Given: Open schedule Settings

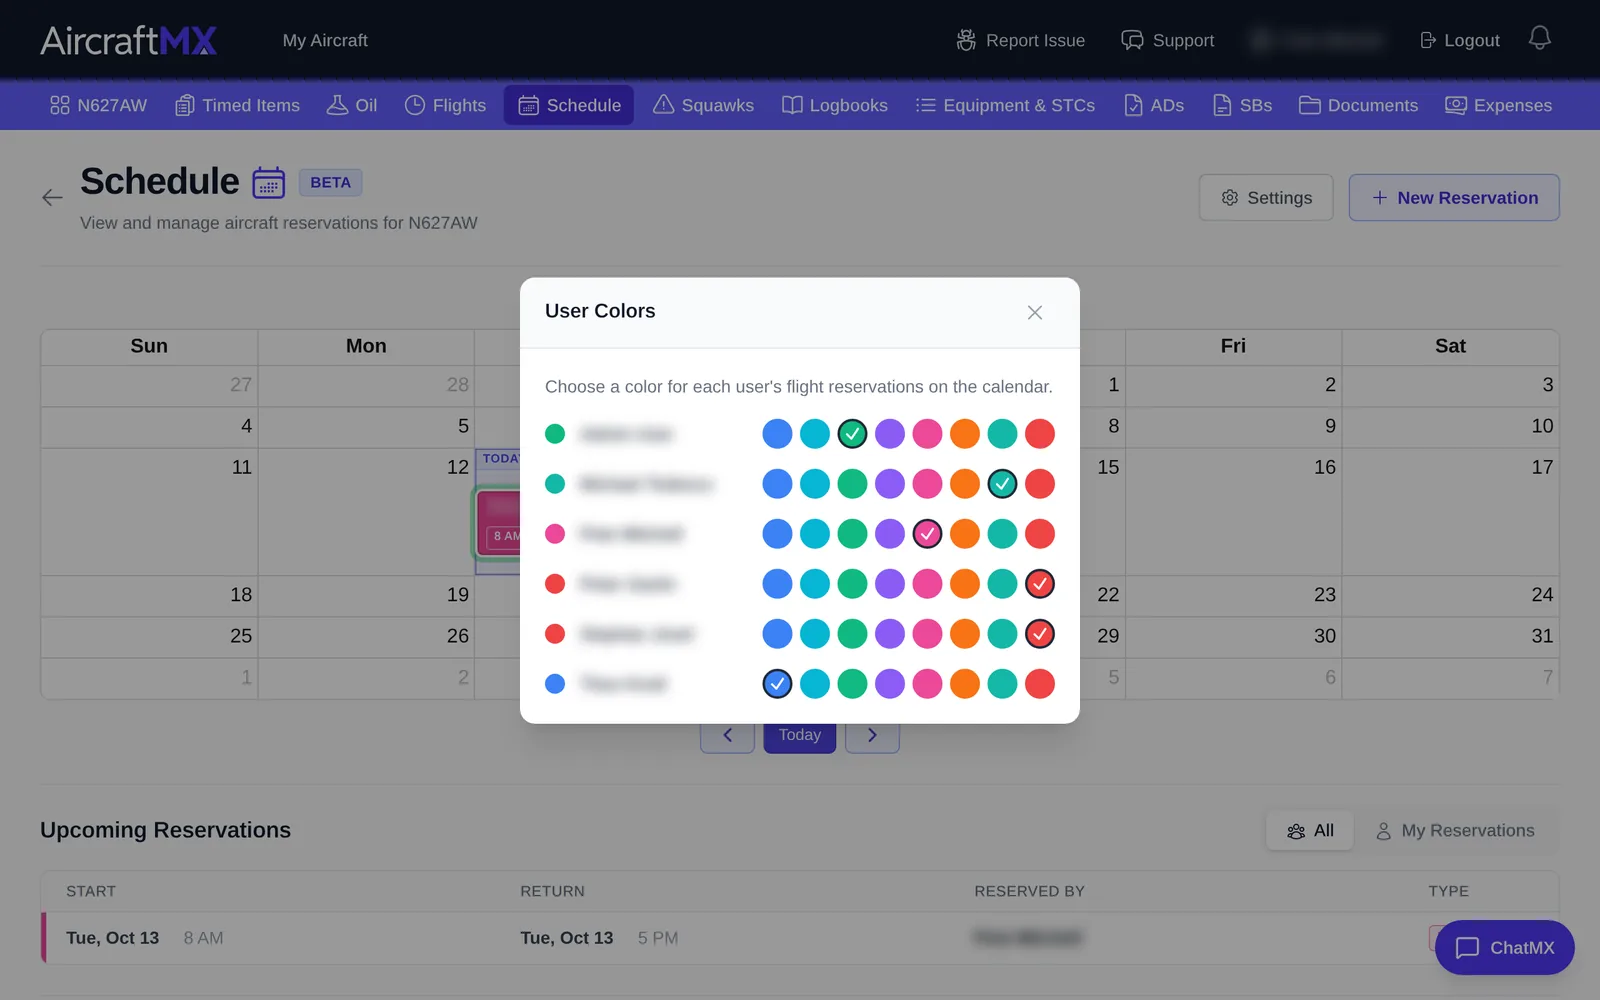Looking at the screenshot, I should coord(1266,198).
